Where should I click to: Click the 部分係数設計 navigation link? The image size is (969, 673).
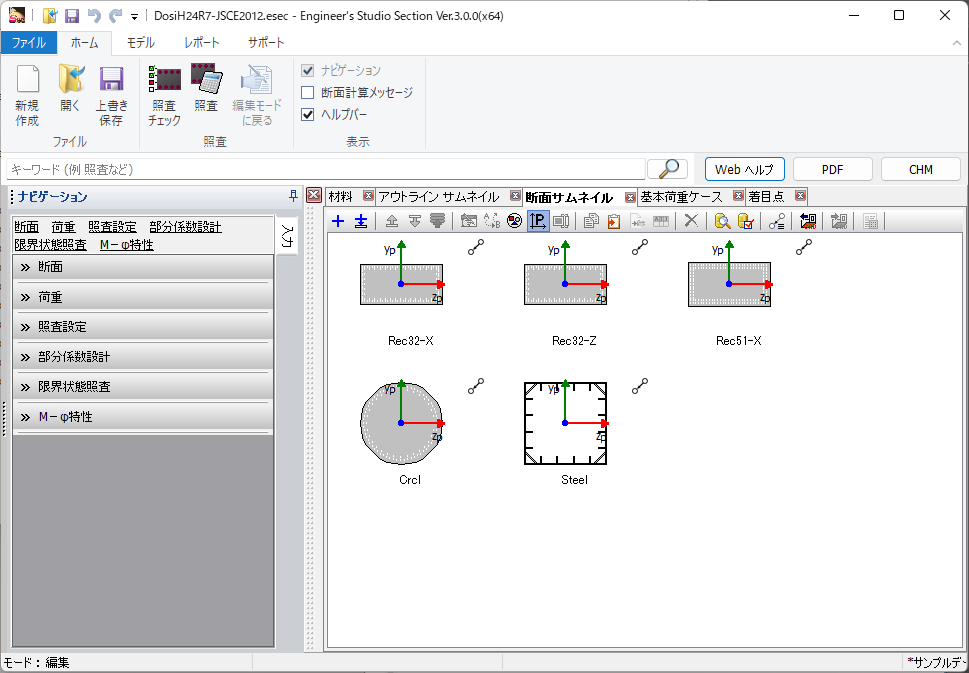[x=185, y=227]
